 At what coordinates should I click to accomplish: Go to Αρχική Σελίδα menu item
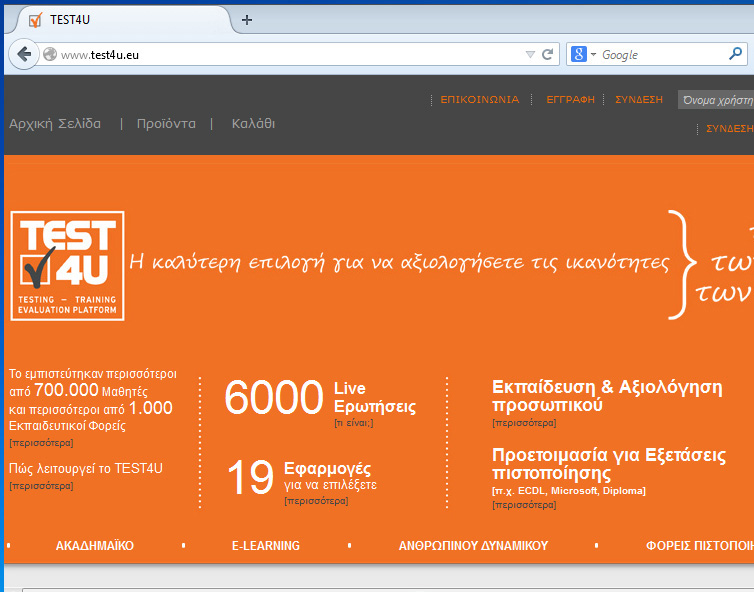click(x=55, y=124)
